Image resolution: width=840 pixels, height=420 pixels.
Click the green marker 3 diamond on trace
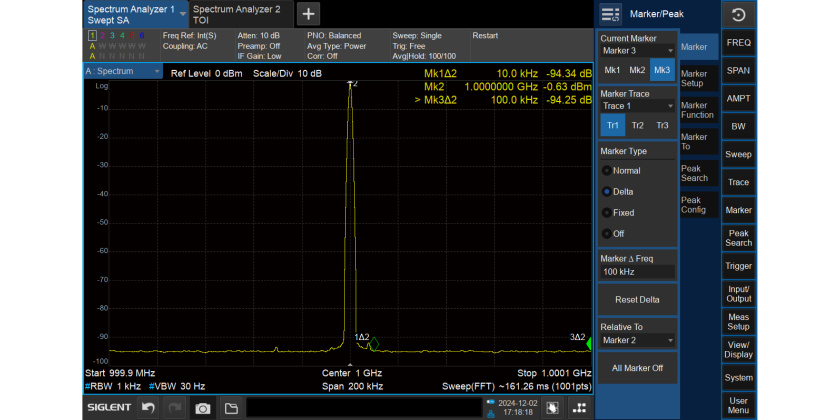point(589,344)
